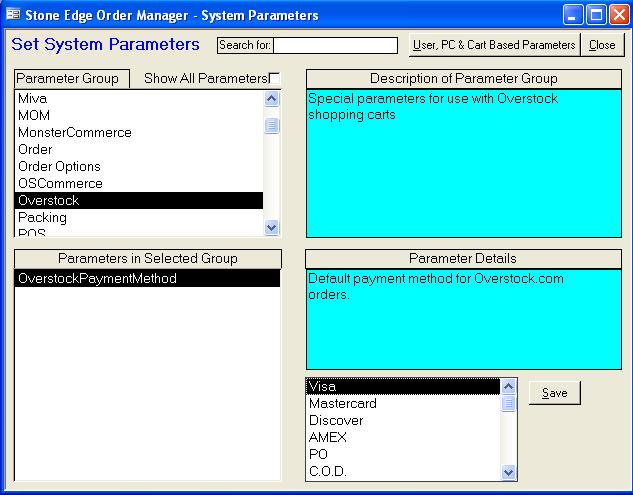Select Miva parameter group

tap(138, 99)
